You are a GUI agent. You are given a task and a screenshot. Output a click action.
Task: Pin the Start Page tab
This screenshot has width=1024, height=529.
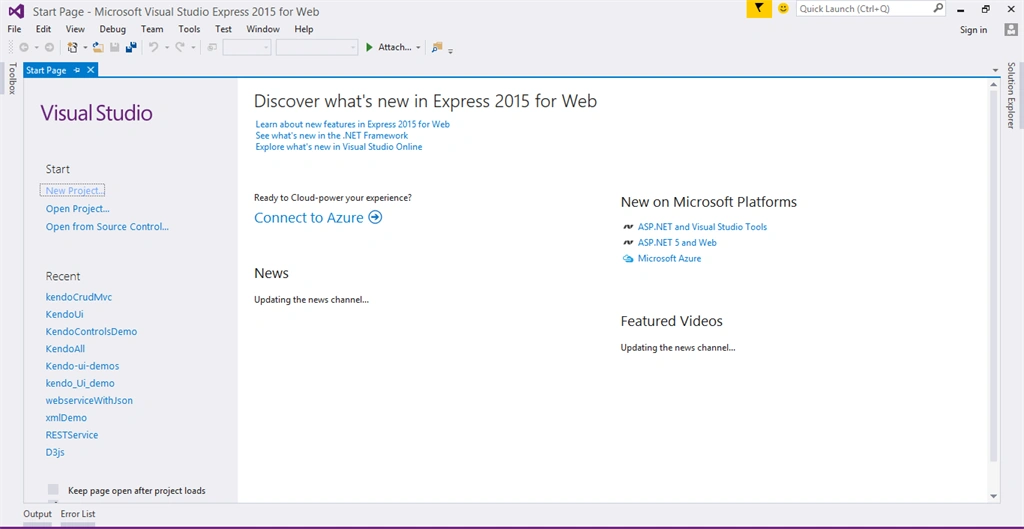(x=77, y=70)
